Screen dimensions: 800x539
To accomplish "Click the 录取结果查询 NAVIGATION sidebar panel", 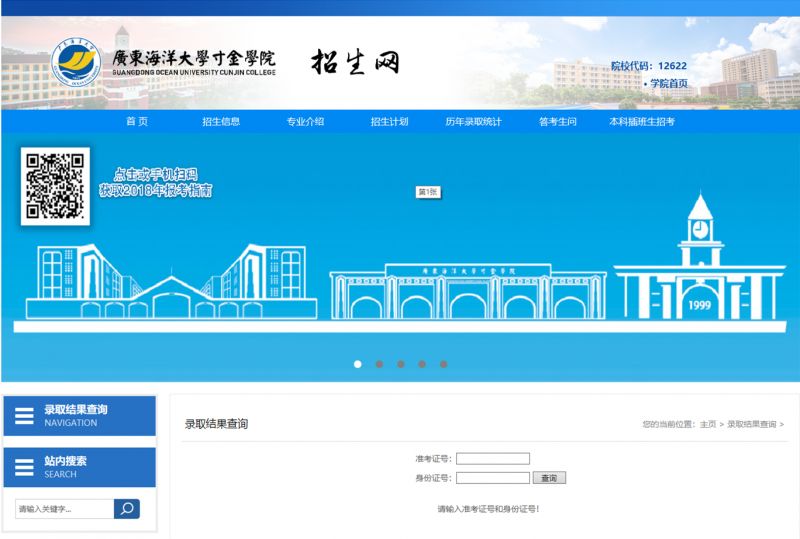I will (x=80, y=416).
